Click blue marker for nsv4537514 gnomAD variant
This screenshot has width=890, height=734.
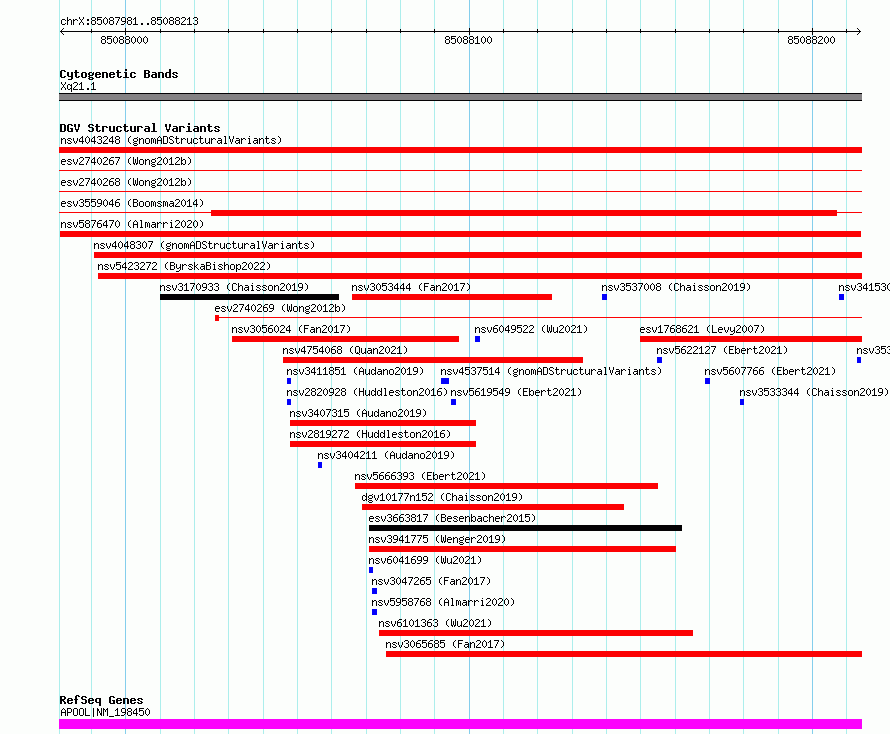[x=445, y=381]
